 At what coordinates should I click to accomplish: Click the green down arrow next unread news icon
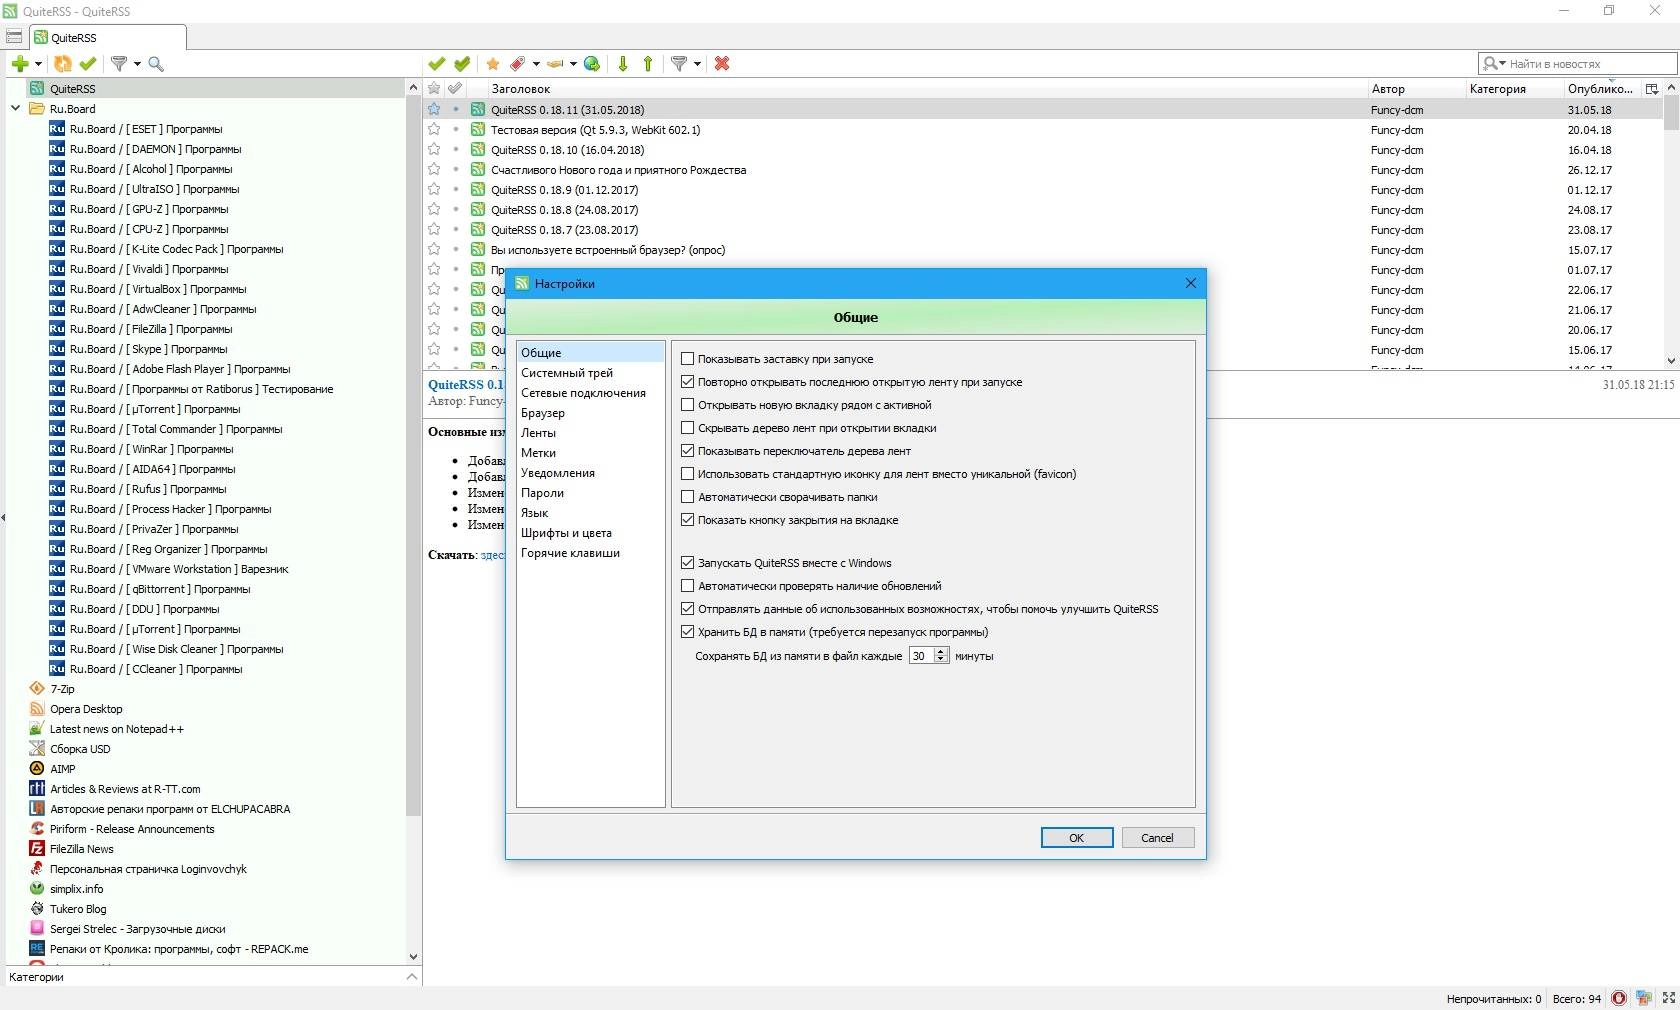tap(623, 64)
